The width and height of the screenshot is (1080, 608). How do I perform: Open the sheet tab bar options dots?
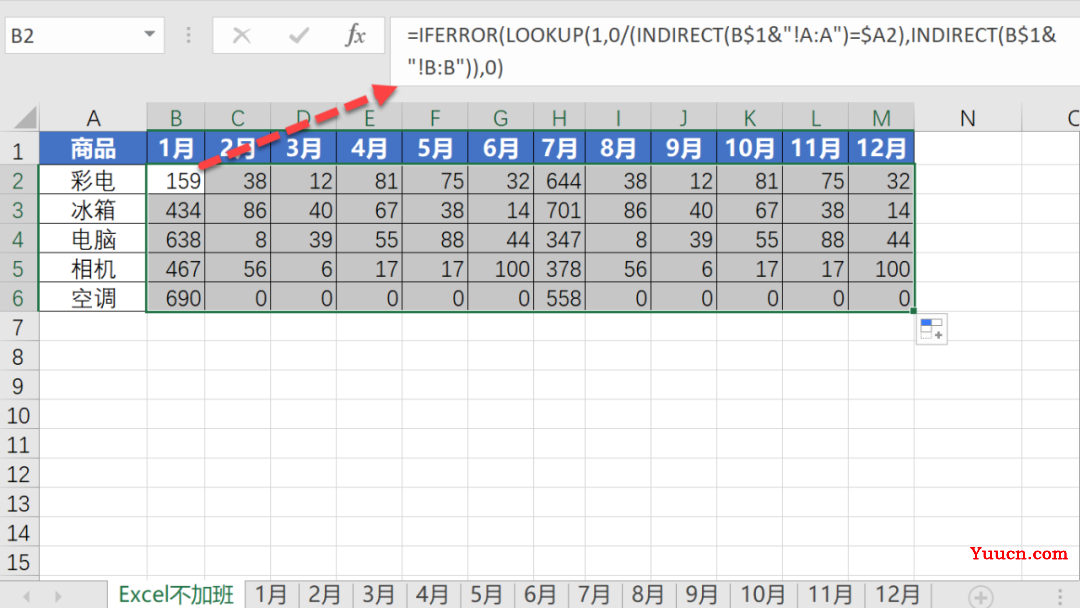(x=1060, y=596)
